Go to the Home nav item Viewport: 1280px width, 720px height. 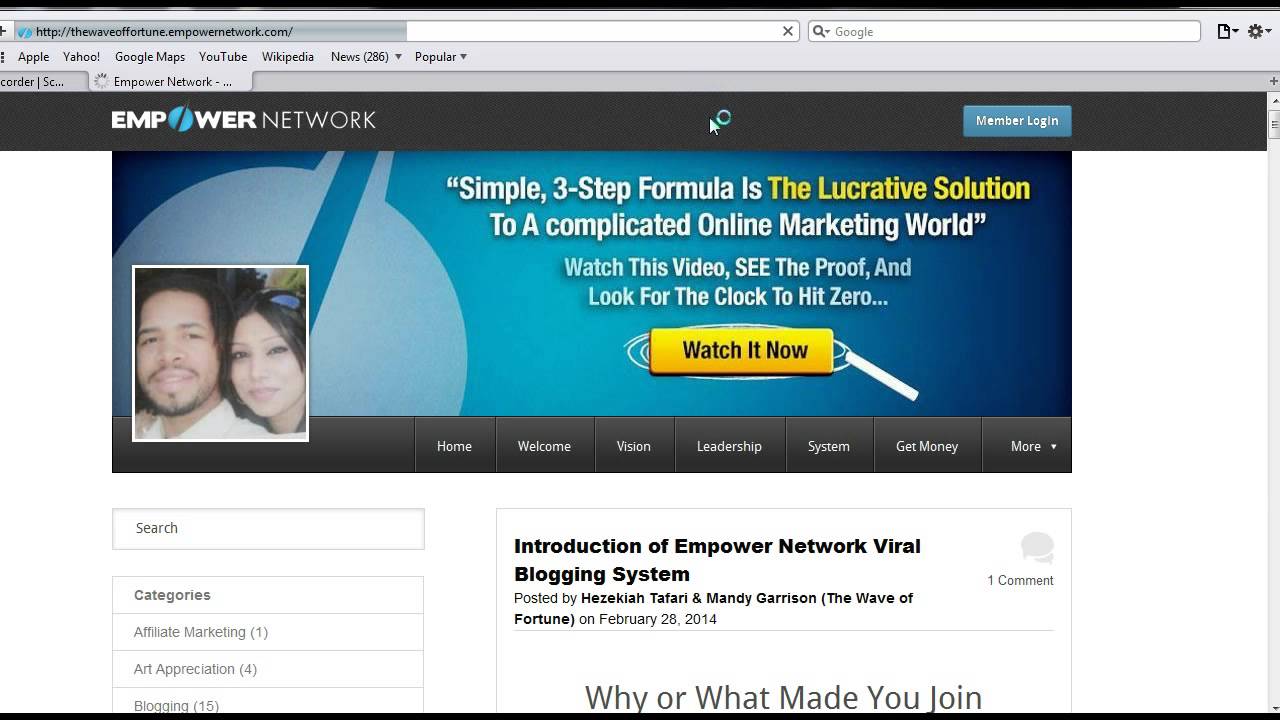[x=454, y=446]
